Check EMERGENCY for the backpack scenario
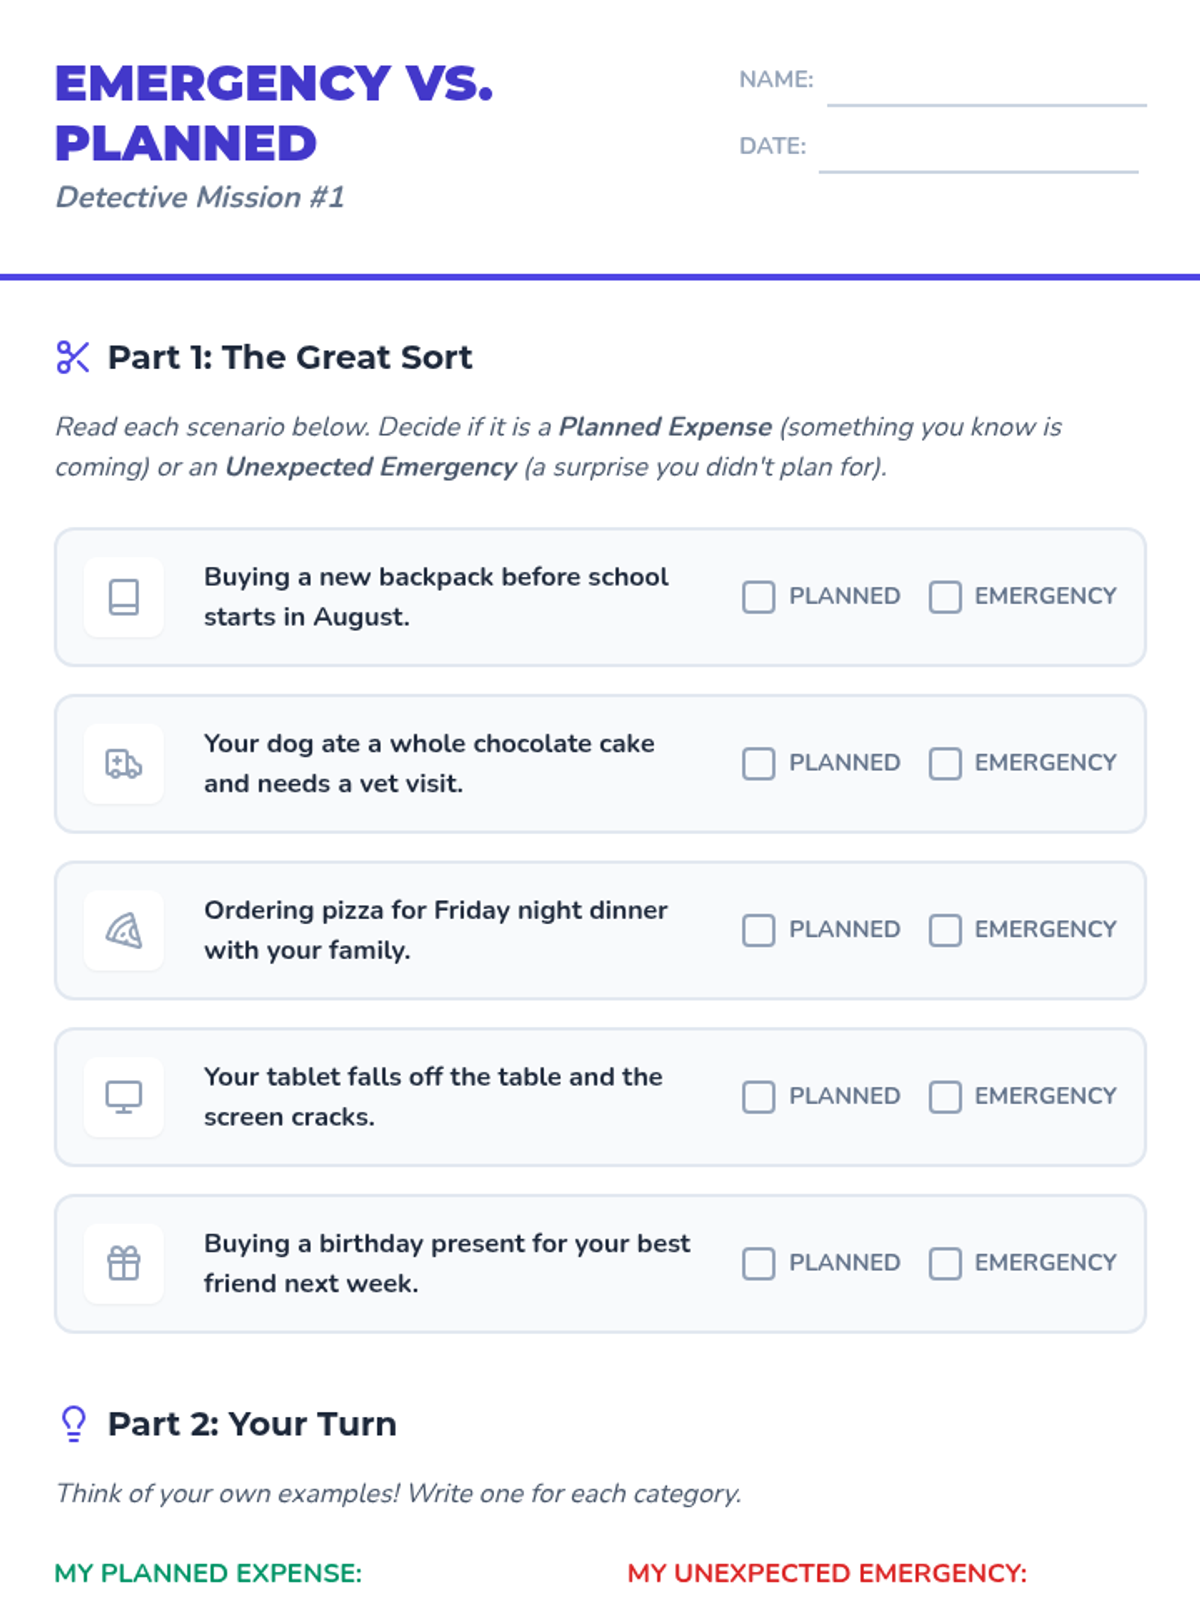This screenshot has width=1200, height=1600. 945,597
